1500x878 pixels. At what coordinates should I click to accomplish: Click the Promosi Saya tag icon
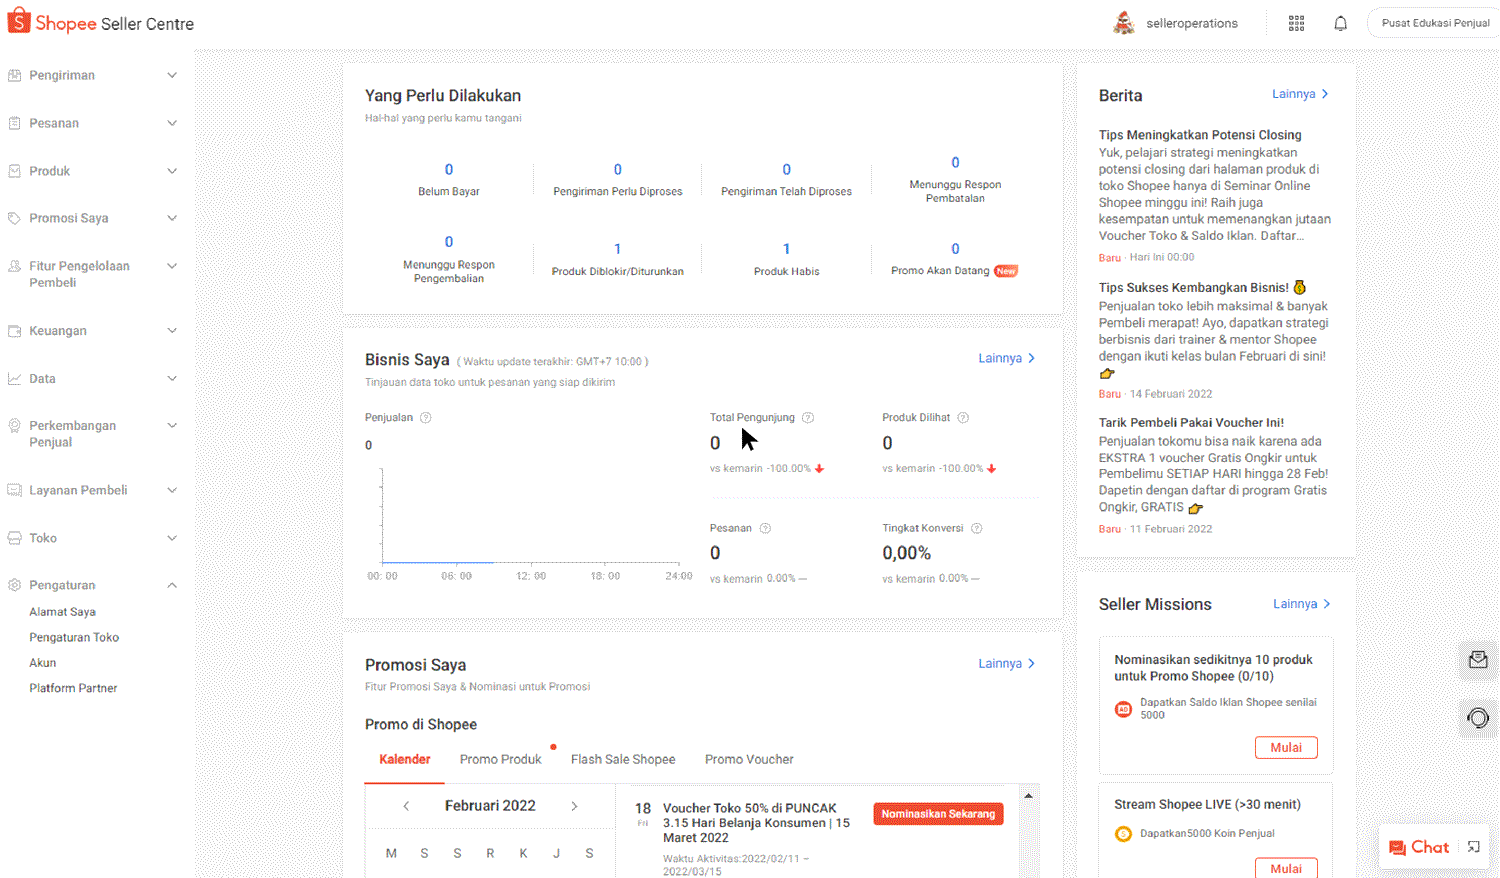point(15,218)
